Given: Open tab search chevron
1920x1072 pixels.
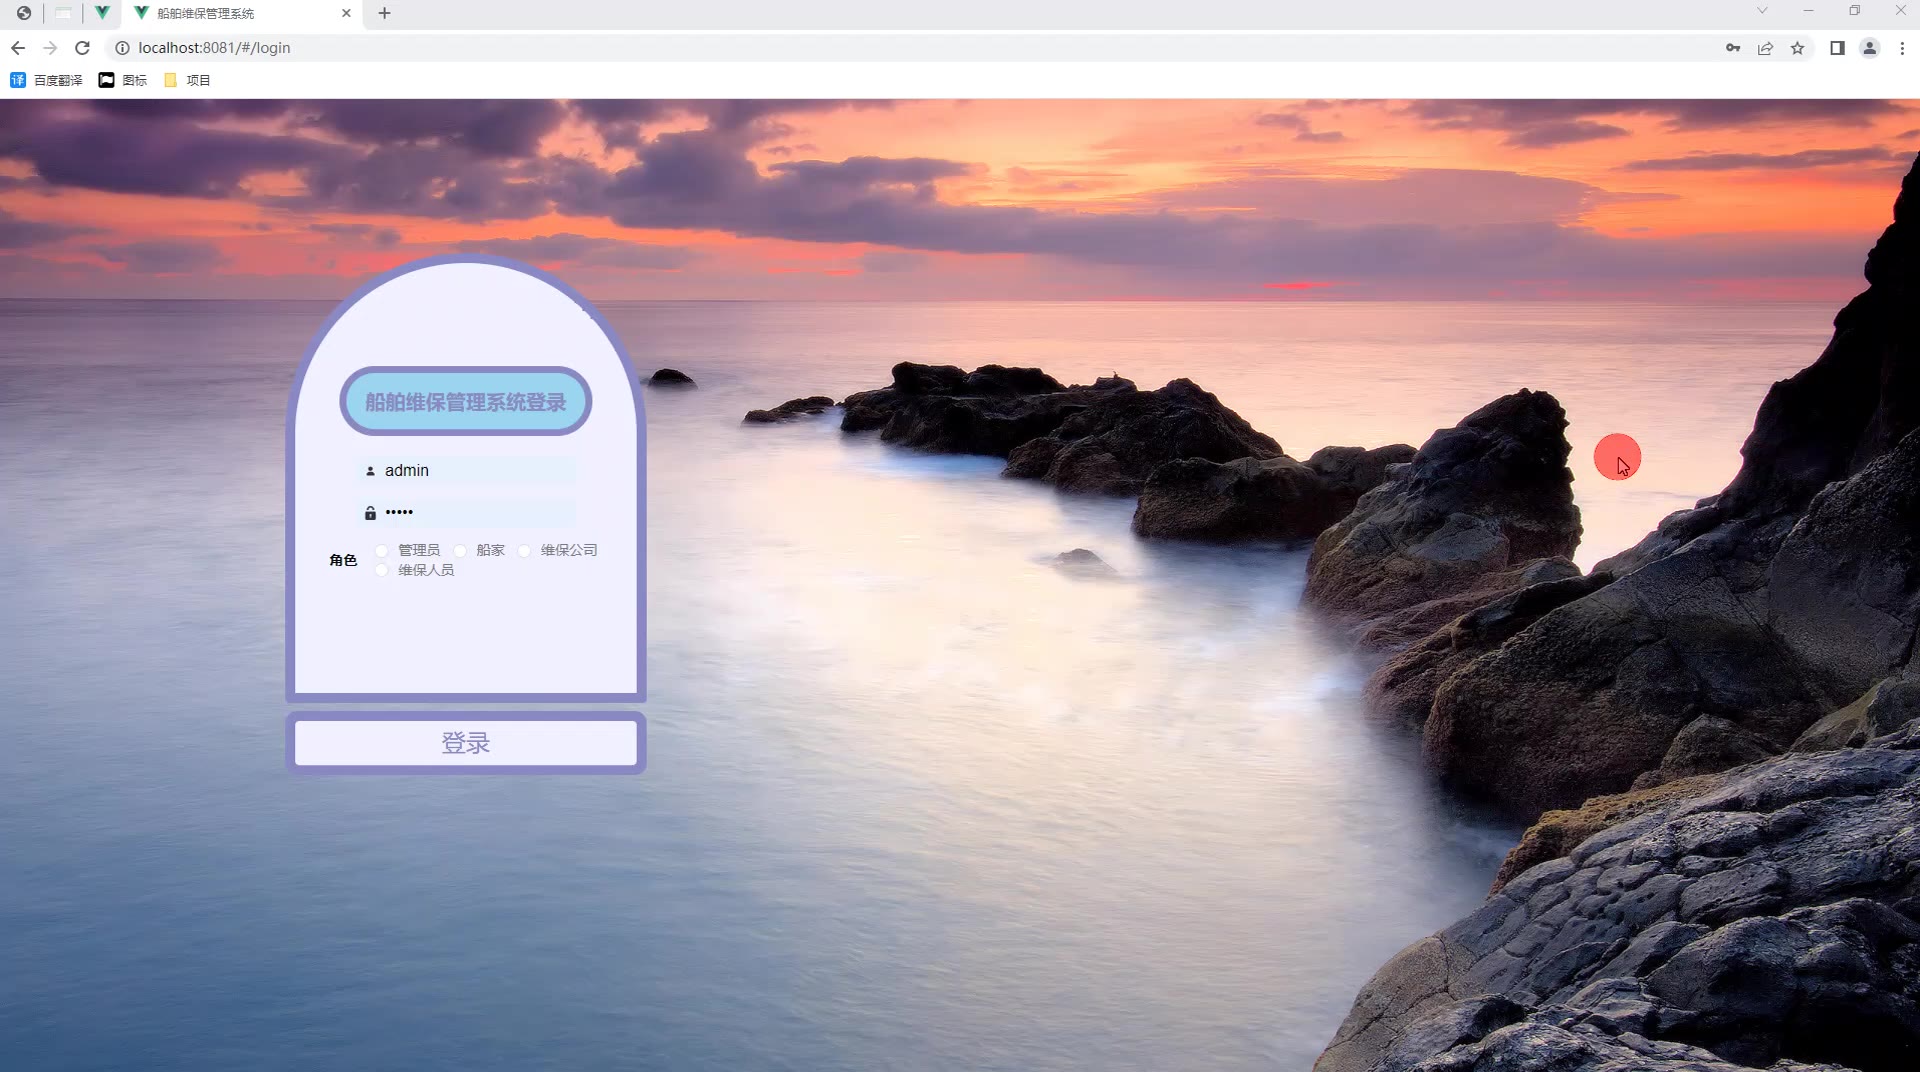Looking at the screenshot, I should (x=1762, y=11).
